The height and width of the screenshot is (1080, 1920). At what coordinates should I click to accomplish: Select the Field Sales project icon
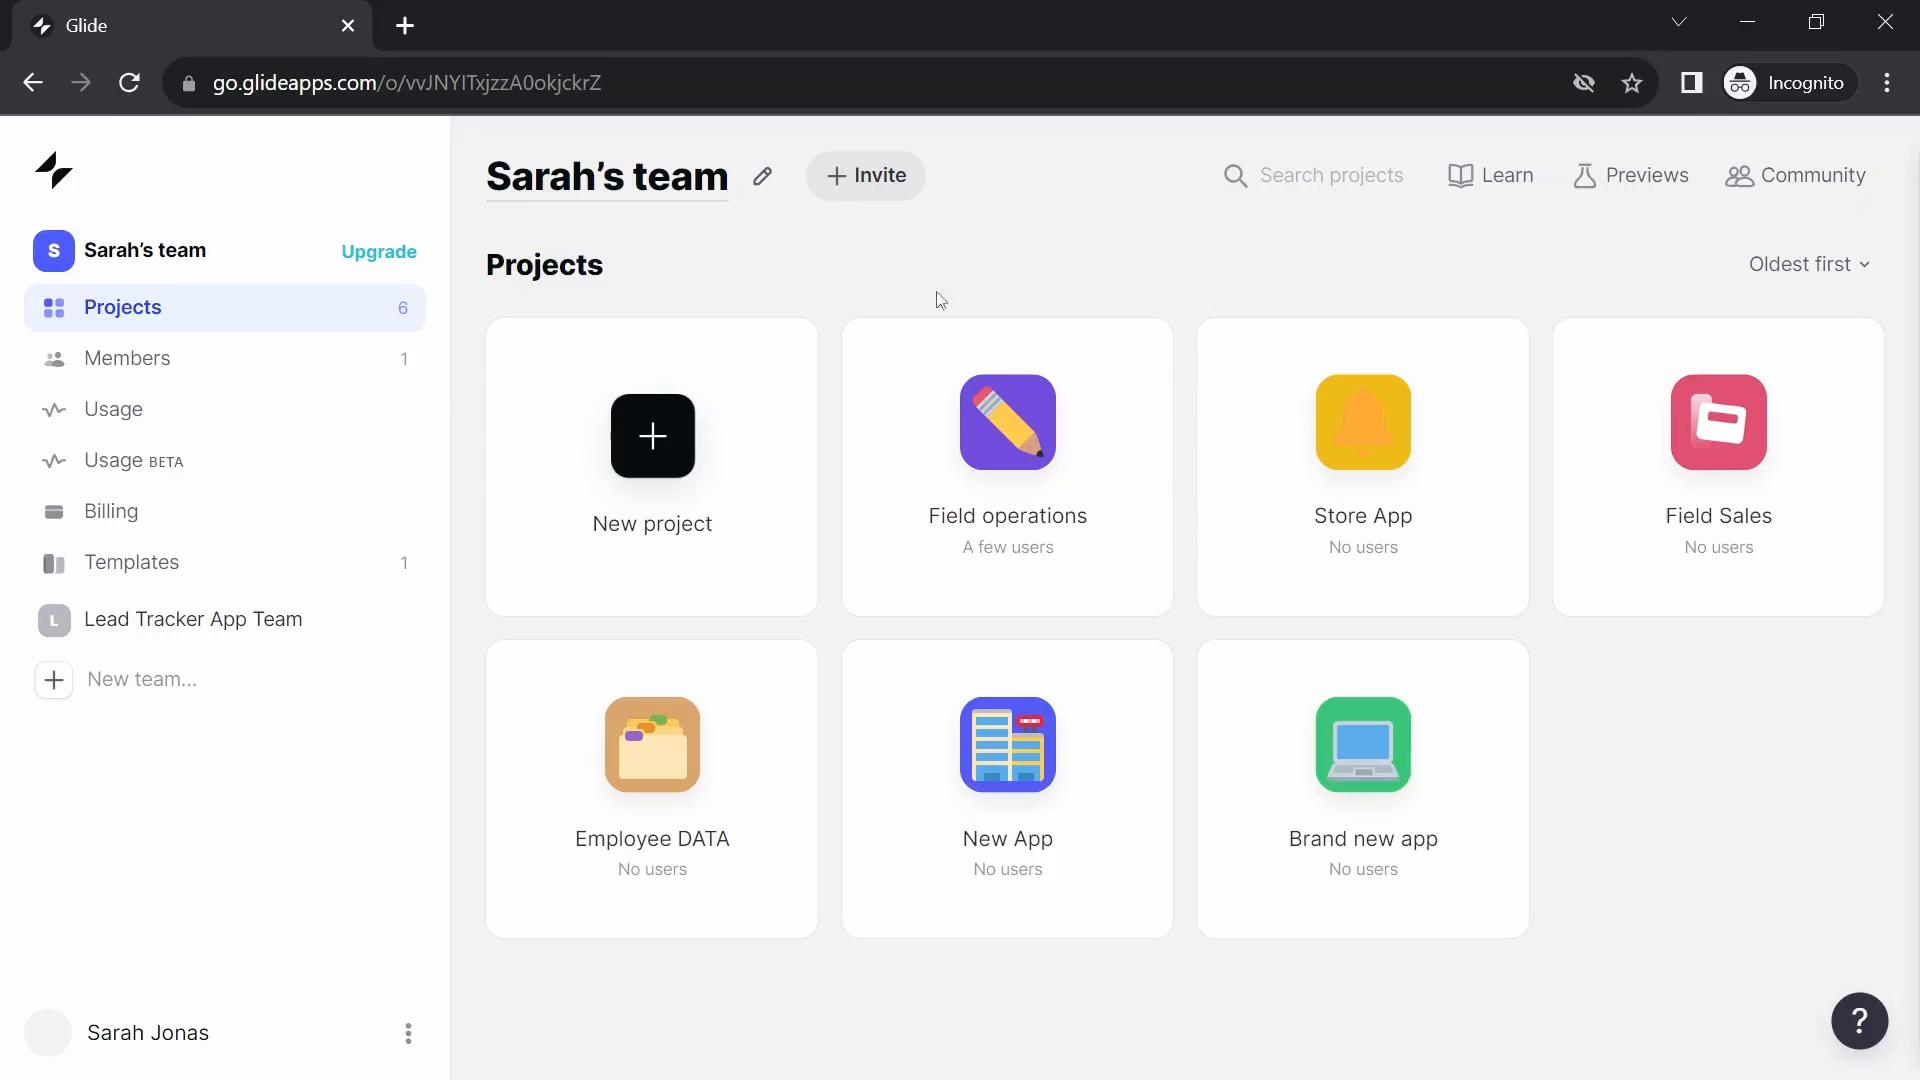1718,422
